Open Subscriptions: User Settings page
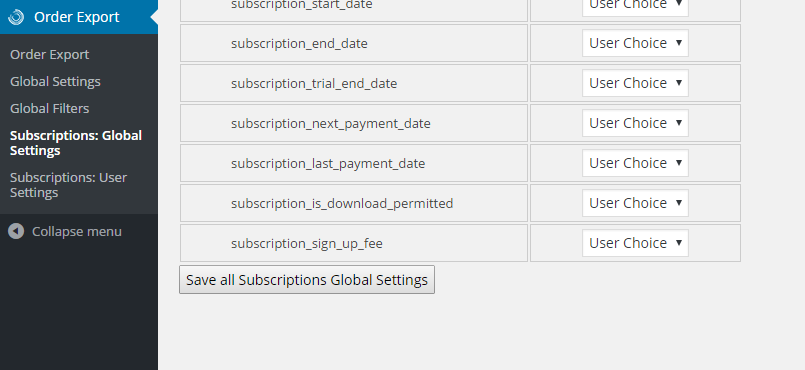 point(68,185)
